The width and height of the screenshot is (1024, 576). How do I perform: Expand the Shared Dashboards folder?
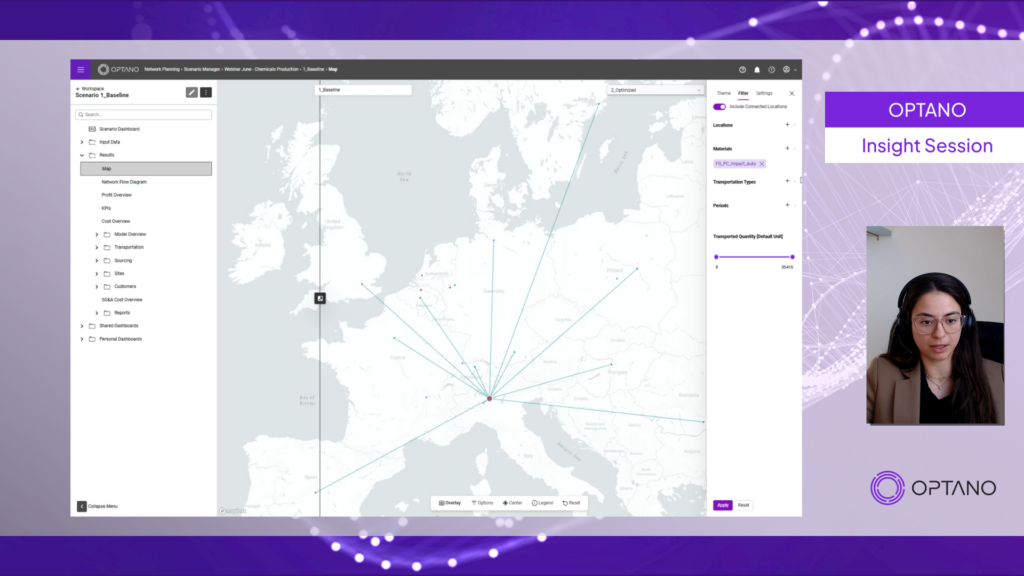click(82, 325)
